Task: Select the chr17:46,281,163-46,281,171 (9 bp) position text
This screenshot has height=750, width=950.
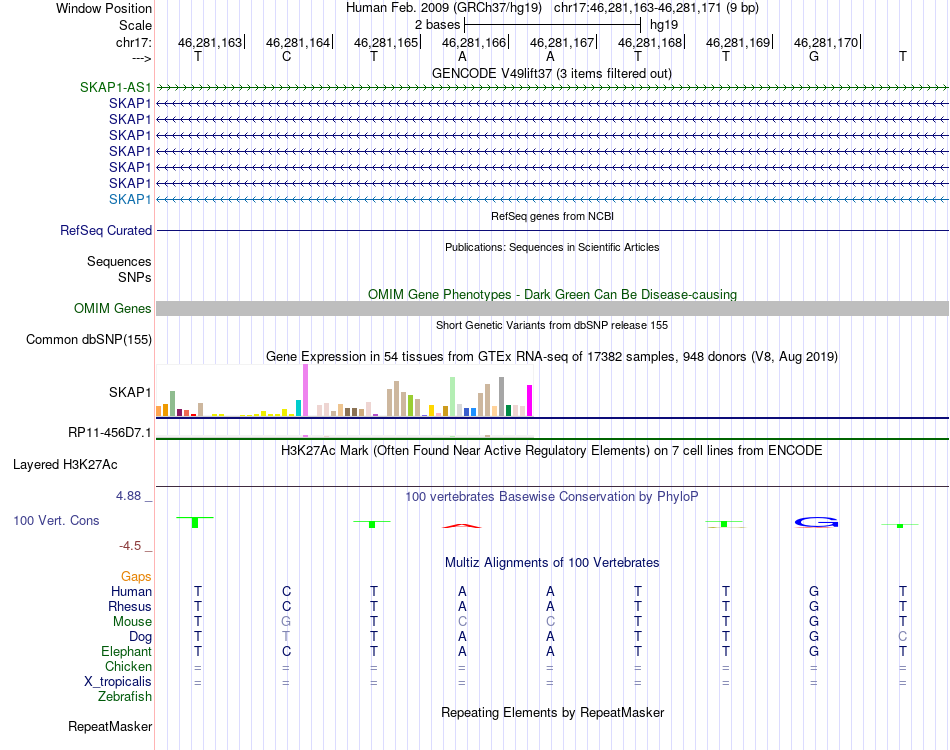Action: click(656, 8)
